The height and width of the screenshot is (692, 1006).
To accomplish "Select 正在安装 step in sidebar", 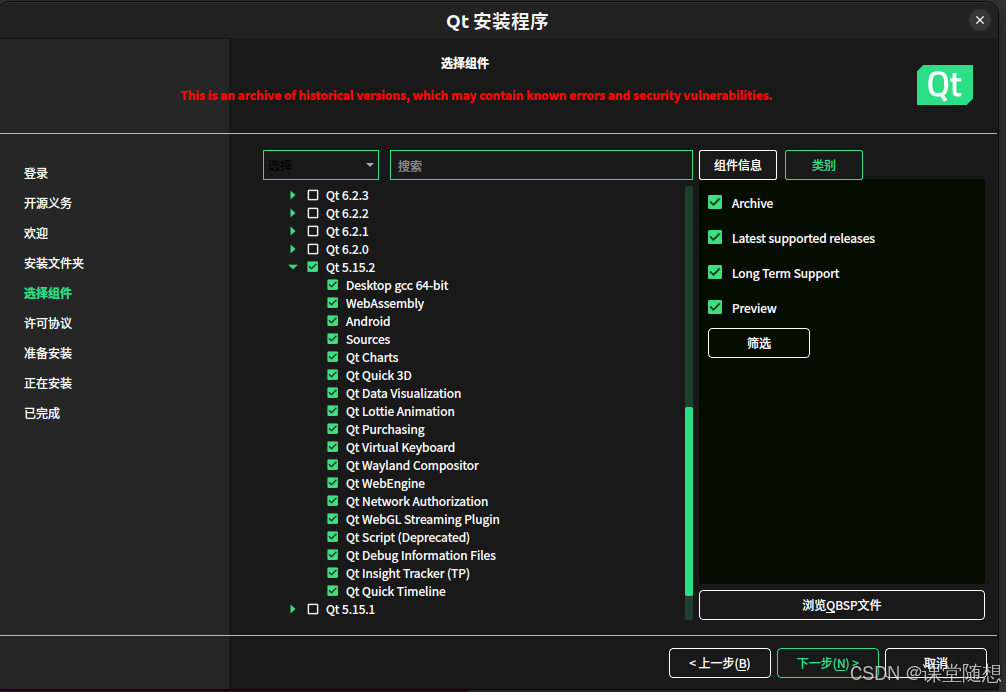I will pos(48,384).
